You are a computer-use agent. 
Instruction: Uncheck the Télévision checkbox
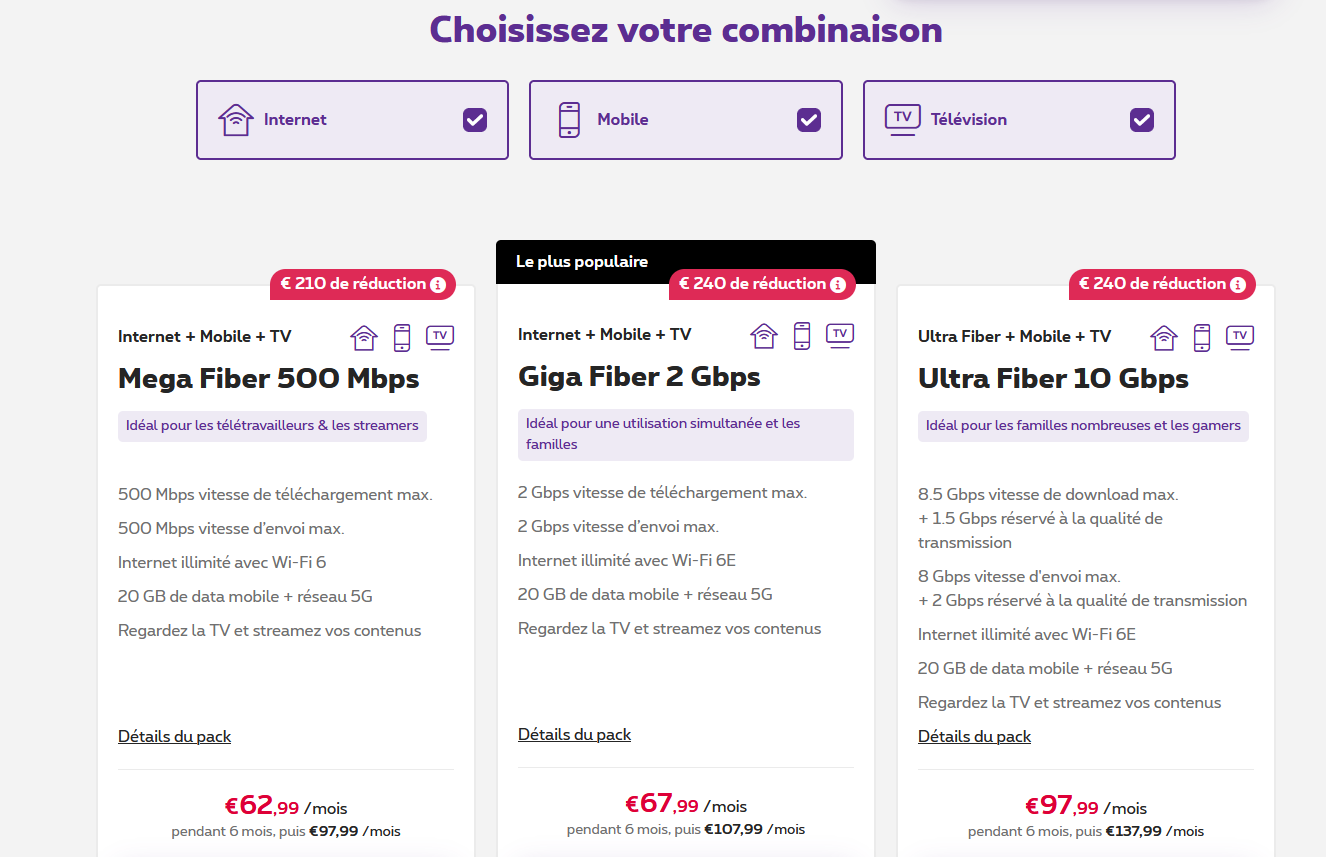click(1142, 120)
